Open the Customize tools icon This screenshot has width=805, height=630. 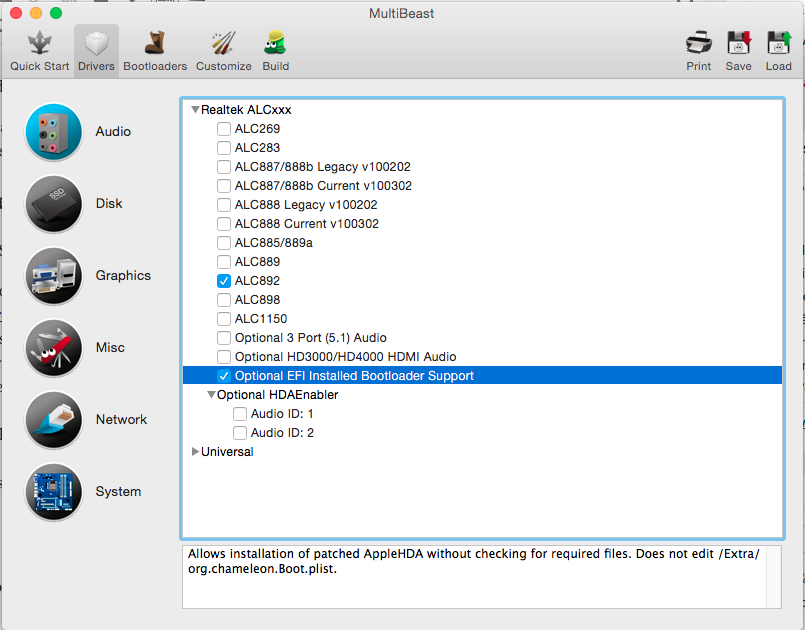223,43
